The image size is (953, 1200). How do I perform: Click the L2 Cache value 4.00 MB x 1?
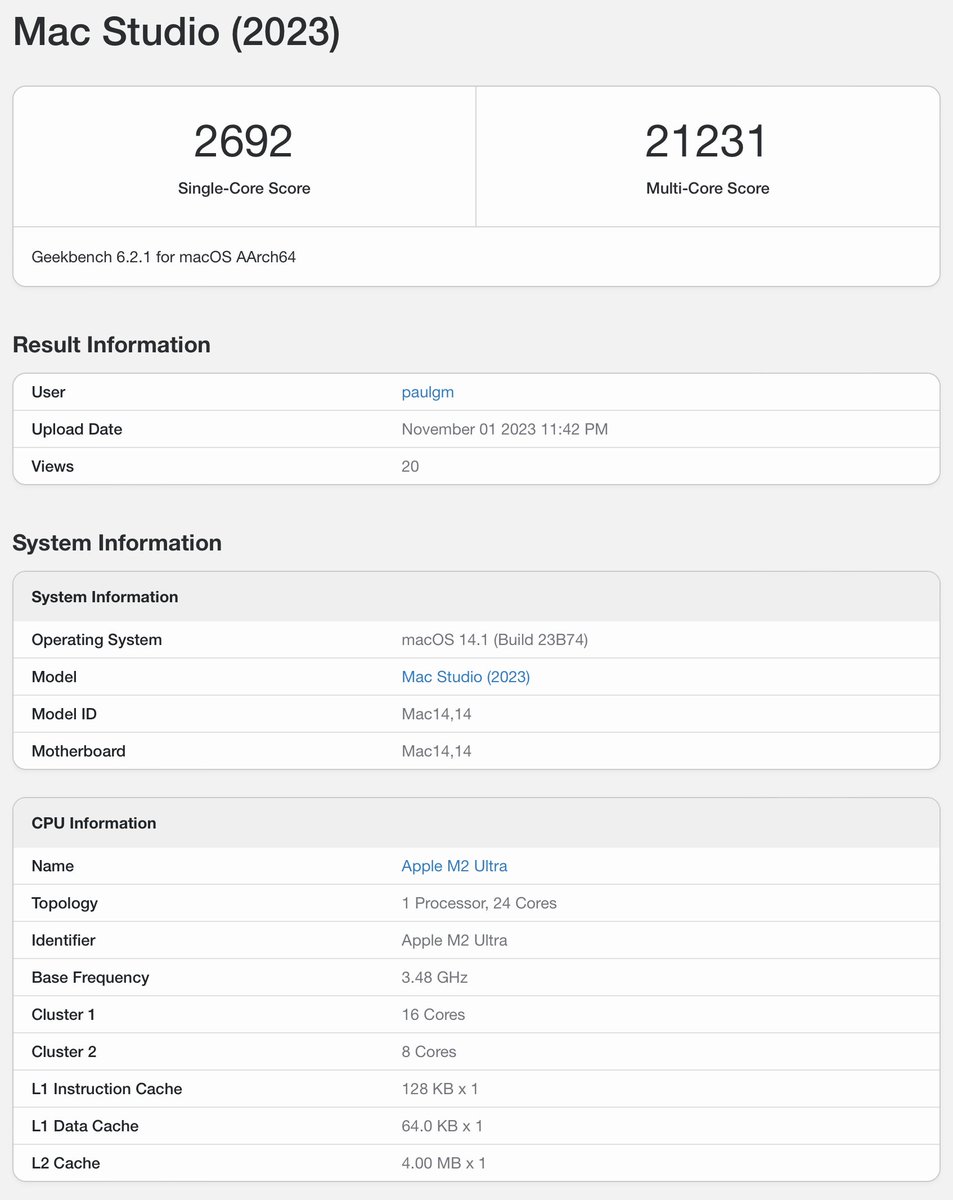[444, 1163]
